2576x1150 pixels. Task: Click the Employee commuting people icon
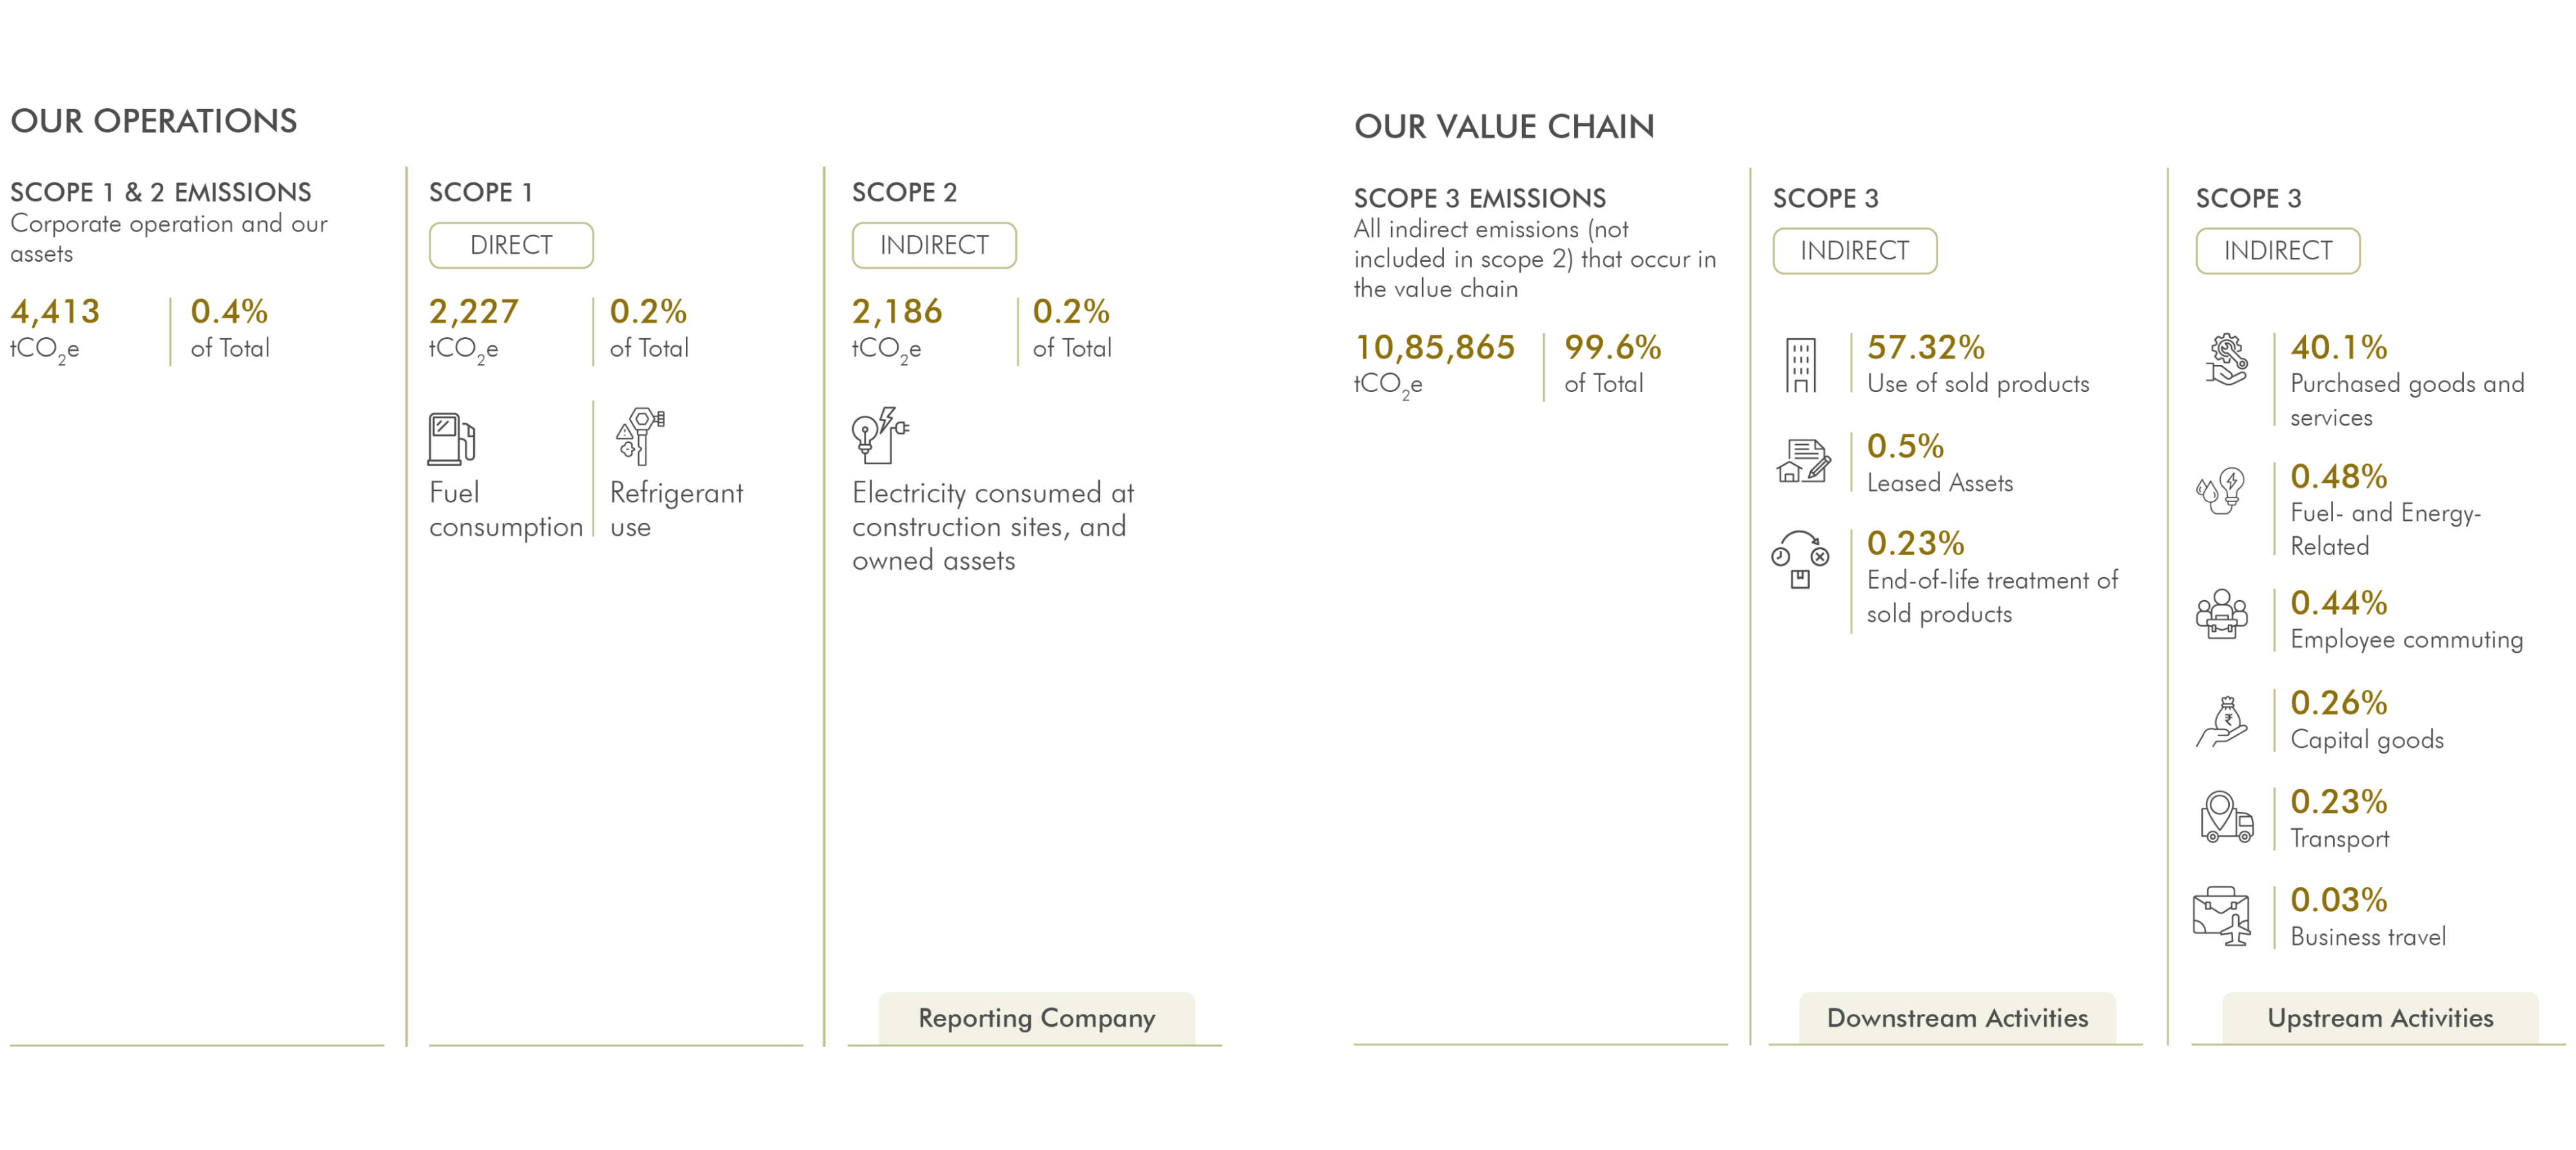click(2221, 614)
